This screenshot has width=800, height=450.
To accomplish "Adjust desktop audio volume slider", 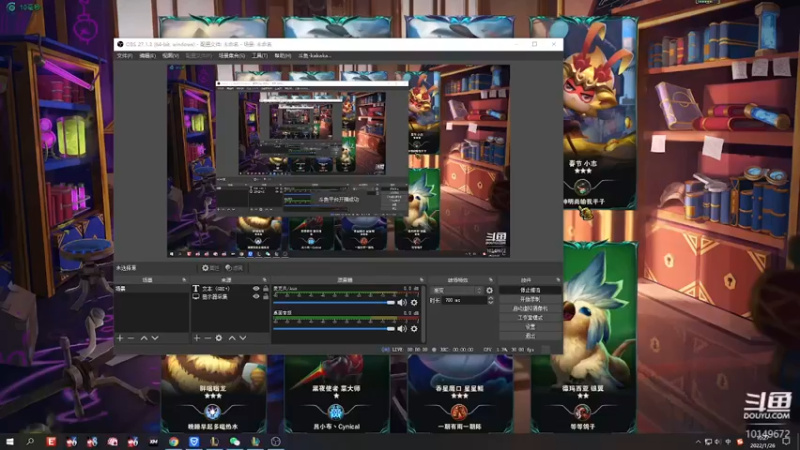I will (334, 329).
